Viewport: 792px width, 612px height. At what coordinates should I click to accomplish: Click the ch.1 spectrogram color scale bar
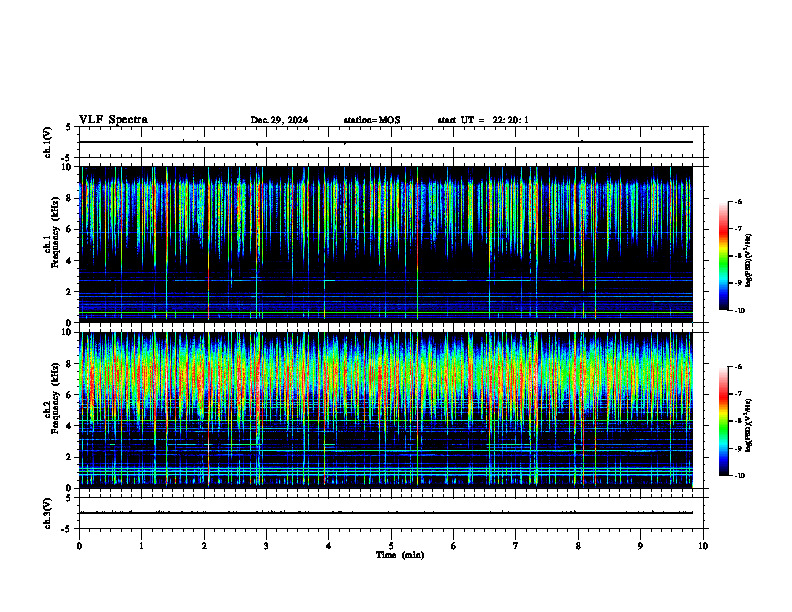point(724,256)
